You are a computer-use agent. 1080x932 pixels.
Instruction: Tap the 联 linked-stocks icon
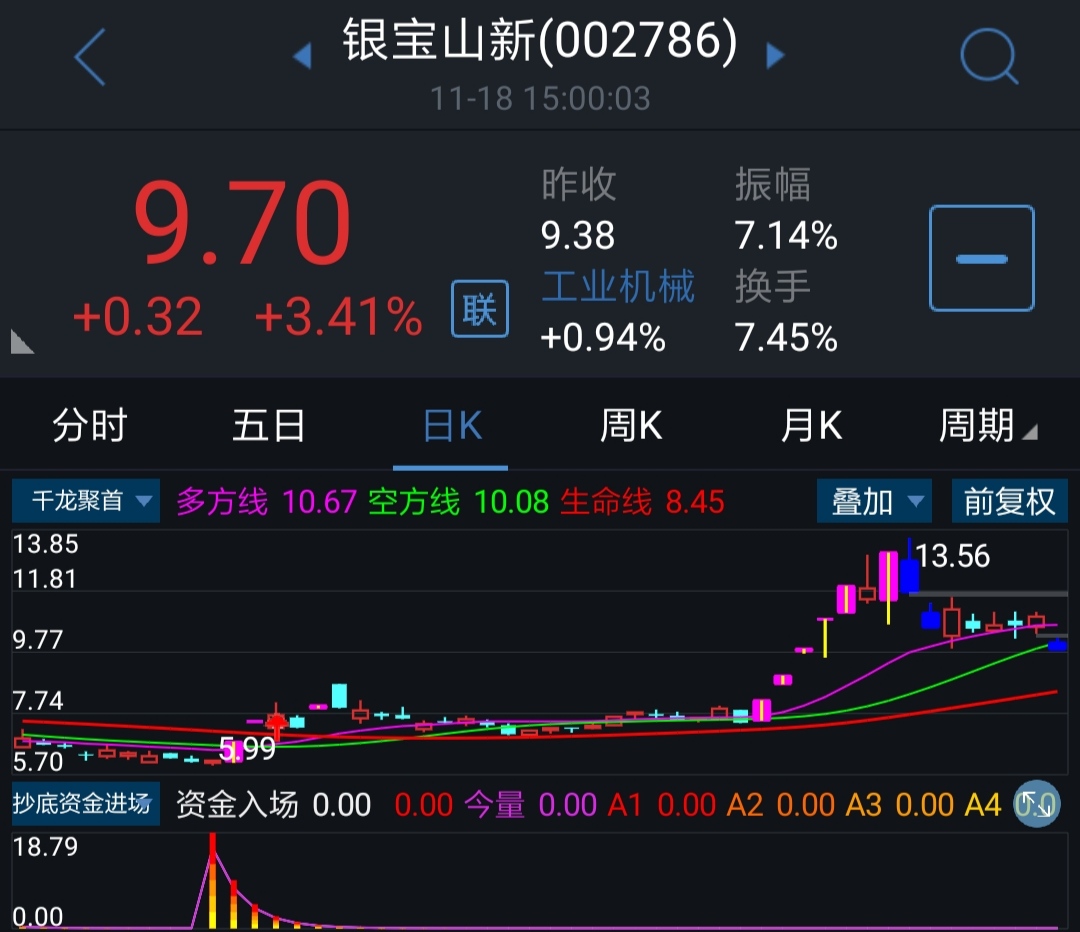coord(480,309)
